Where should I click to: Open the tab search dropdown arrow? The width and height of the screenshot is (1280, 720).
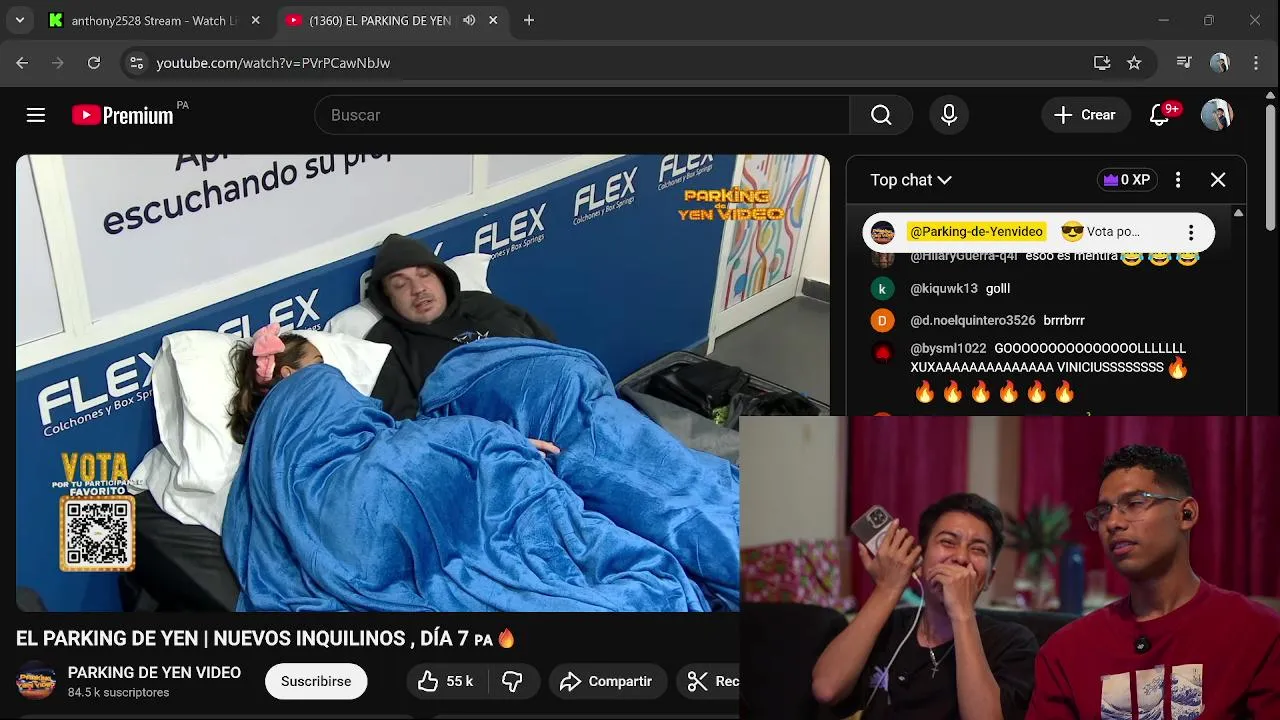[x=19, y=20]
